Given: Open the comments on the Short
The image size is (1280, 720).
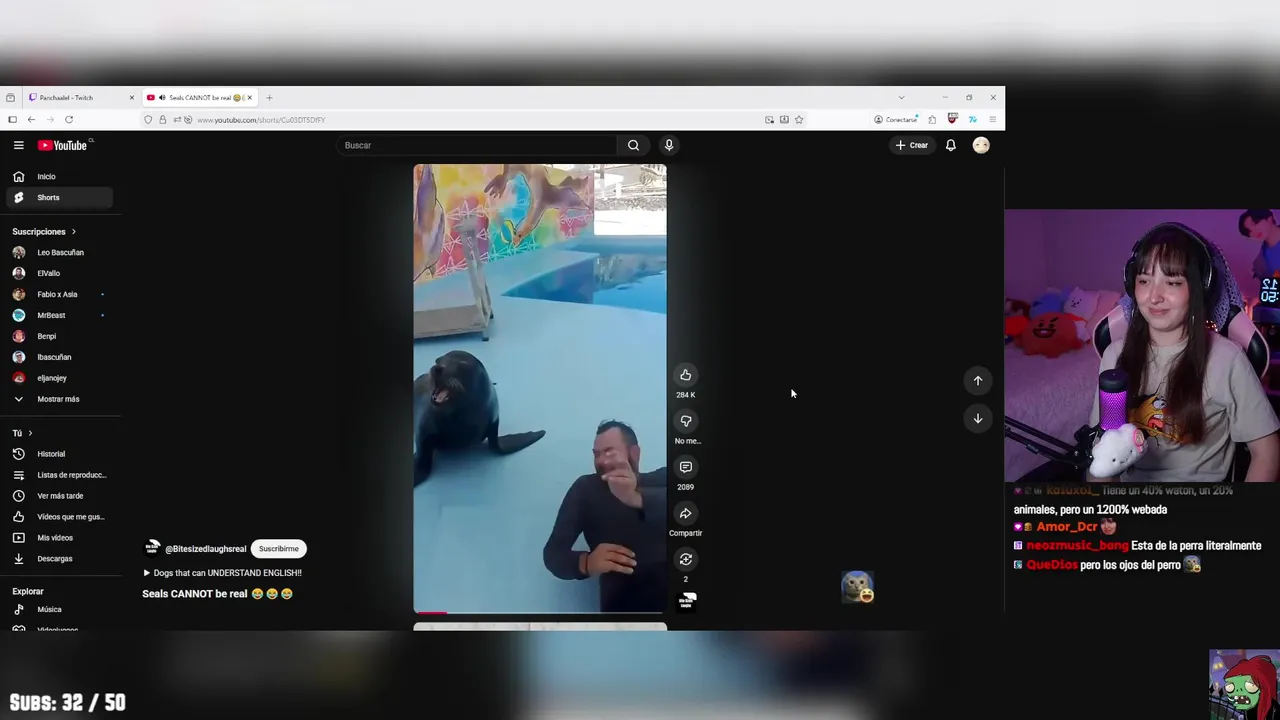Looking at the screenshot, I should pyautogui.click(x=685, y=467).
